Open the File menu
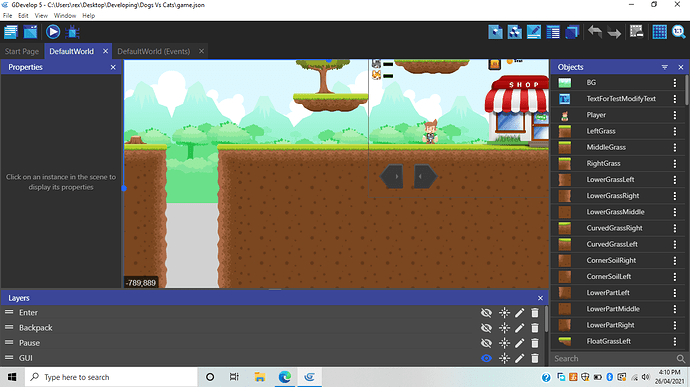 (x=7, y=15)
